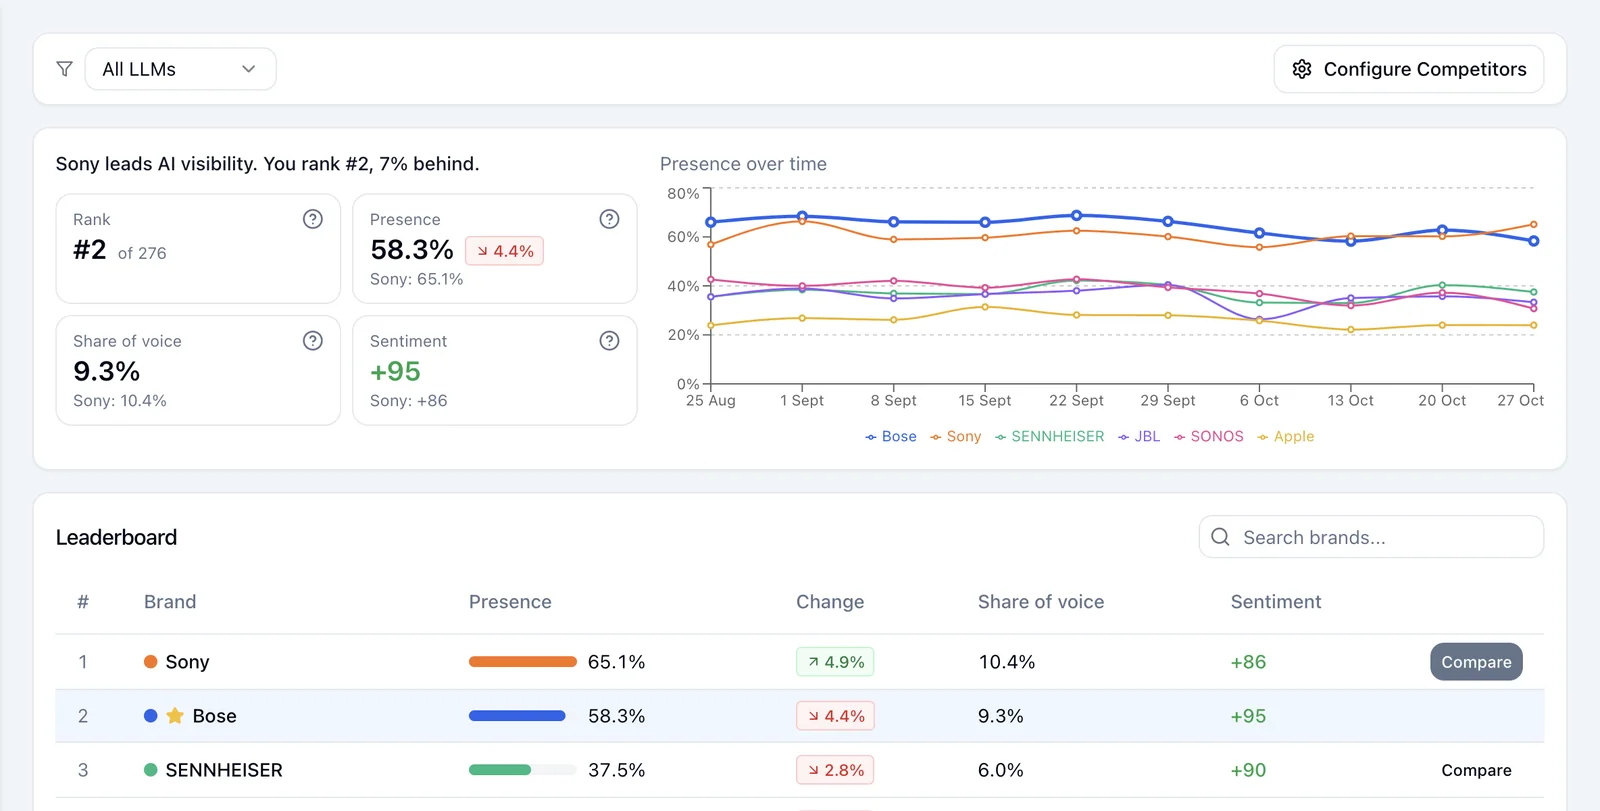Sort by Brand column header
Image resolution: width=1600 pixels, height=811 pixels.
pyautogui.click(x=170, y=602)
